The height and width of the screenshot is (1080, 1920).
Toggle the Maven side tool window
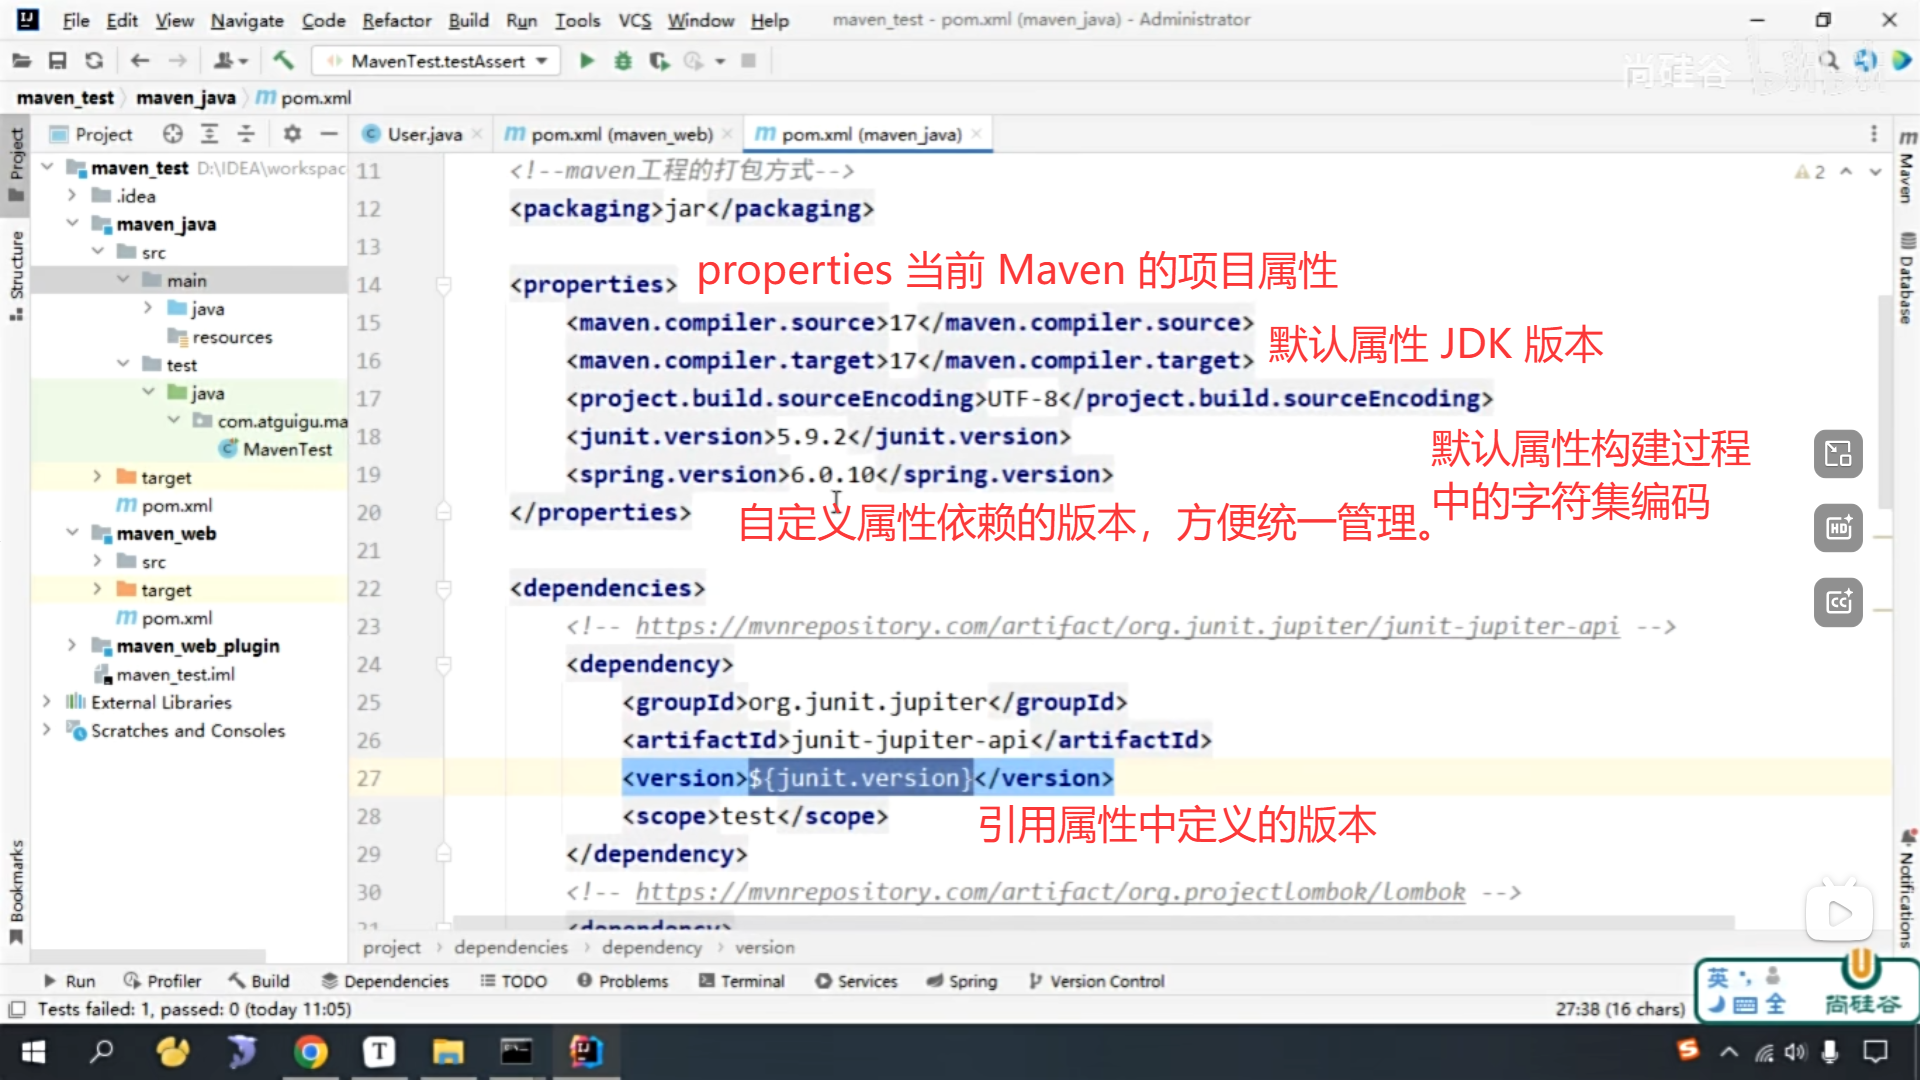point(1907,168)
